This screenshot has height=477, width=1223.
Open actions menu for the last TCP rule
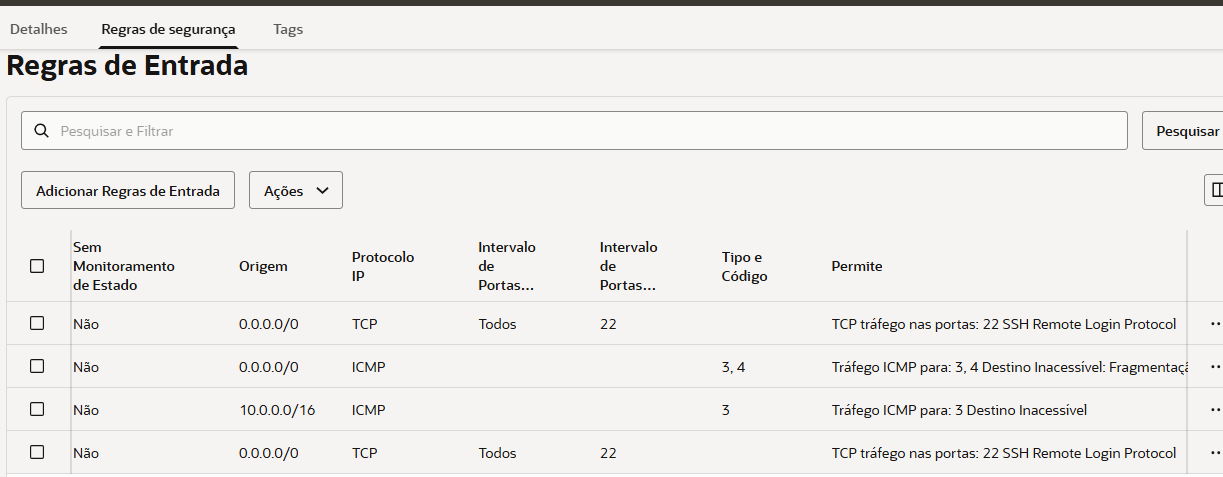click(1215, 453)
